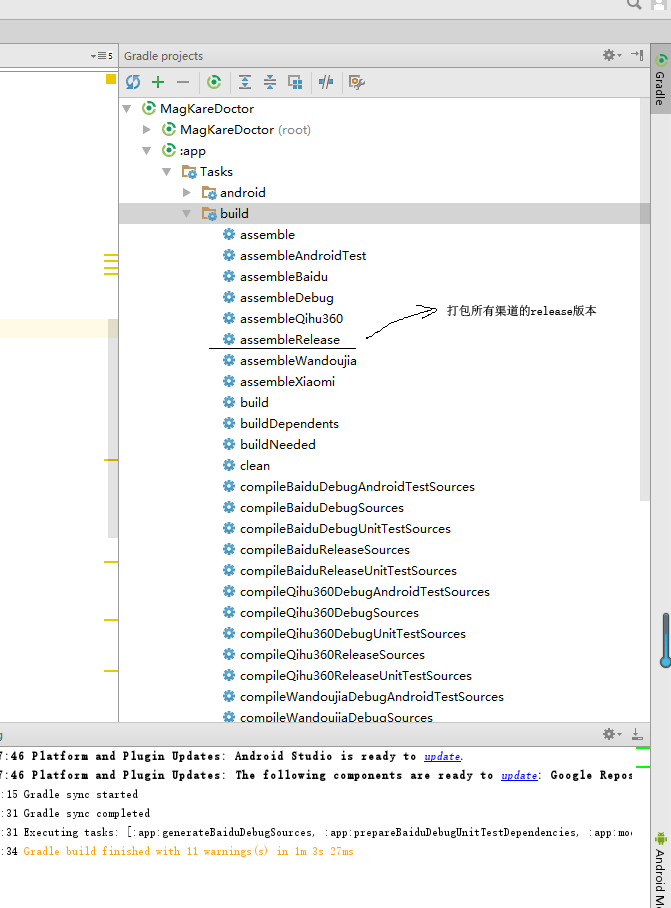The width and height of the screenshot is (671, 908).
Task: Select assembleDebug task
Action: [x=287, y=298]
